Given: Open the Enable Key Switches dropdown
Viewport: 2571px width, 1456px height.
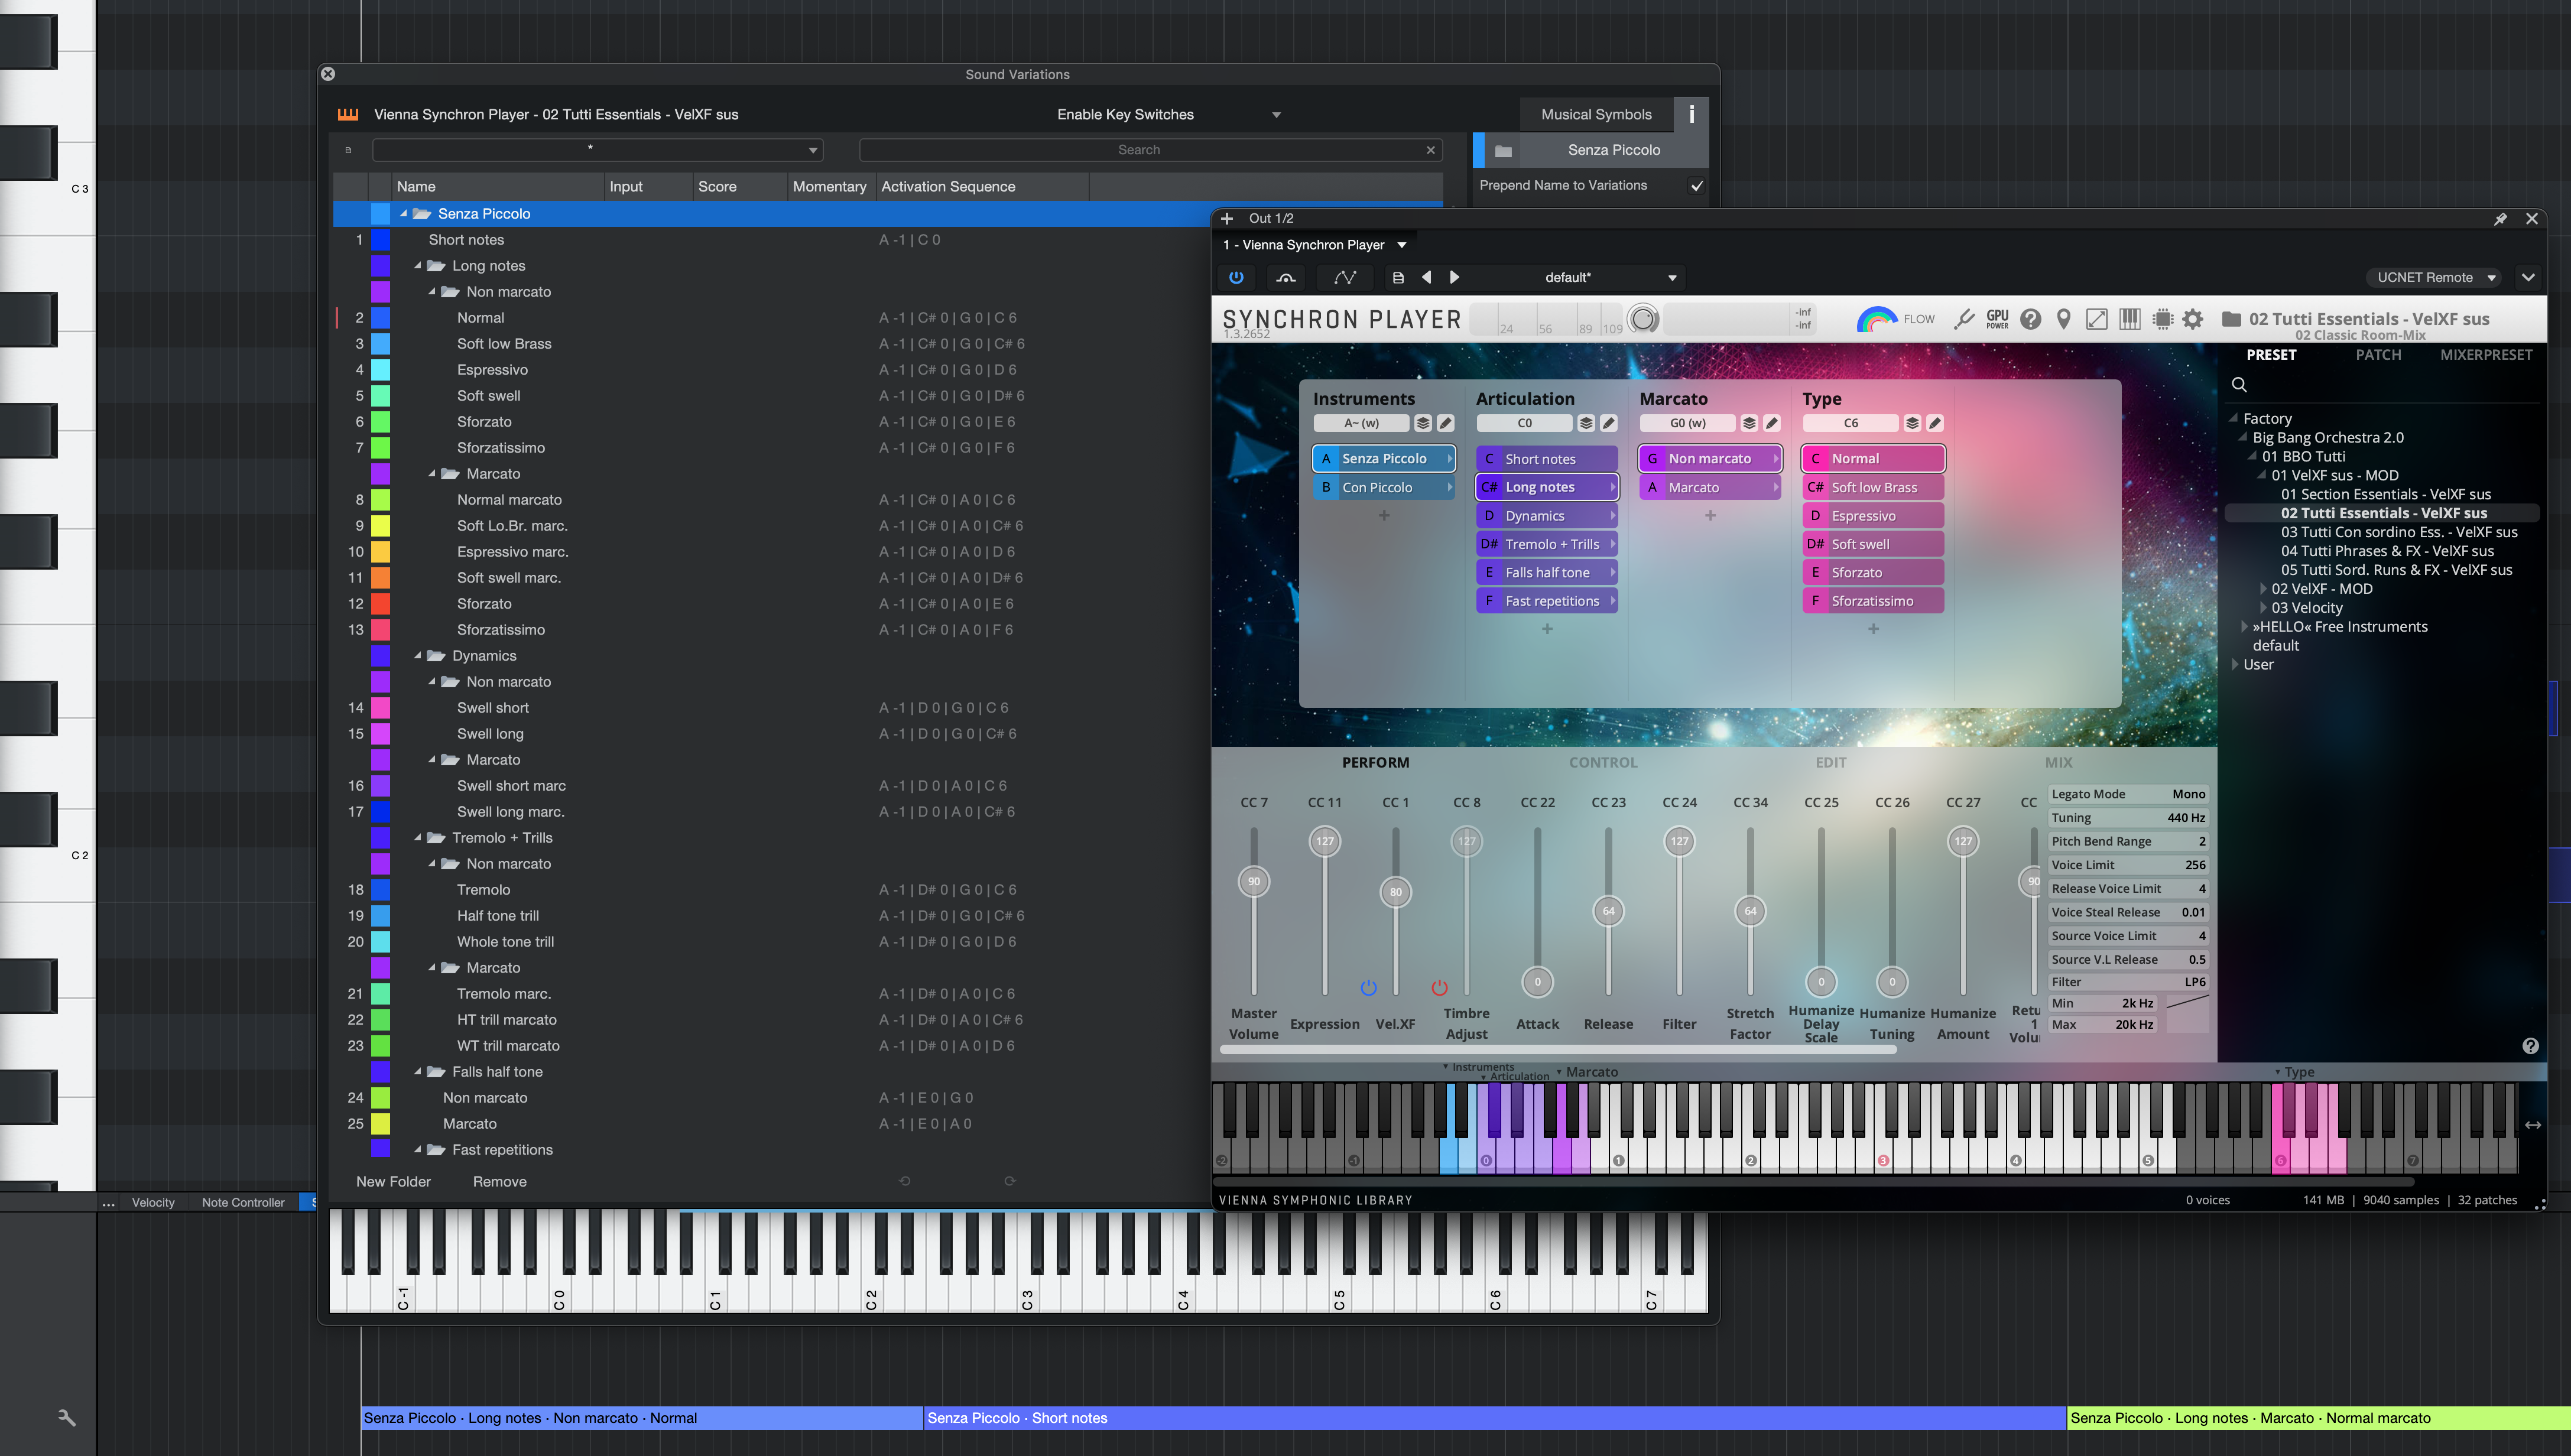Looking at the screenshot, I should coord(1168,114).
